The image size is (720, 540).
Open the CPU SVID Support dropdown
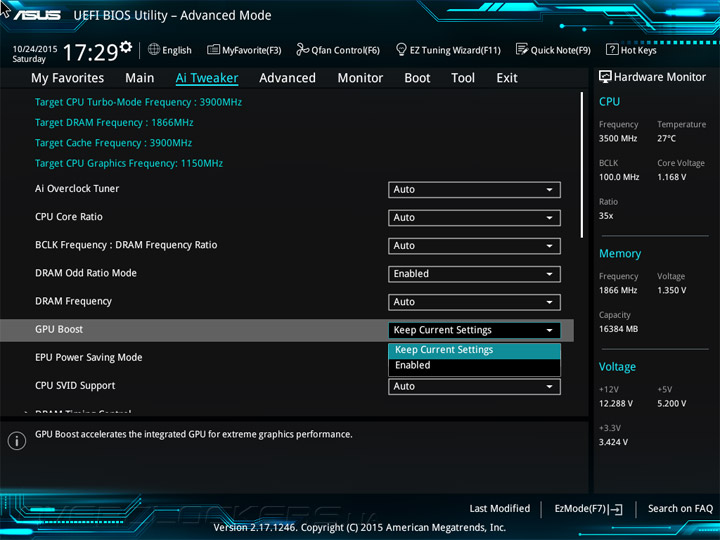coord(474,387)
